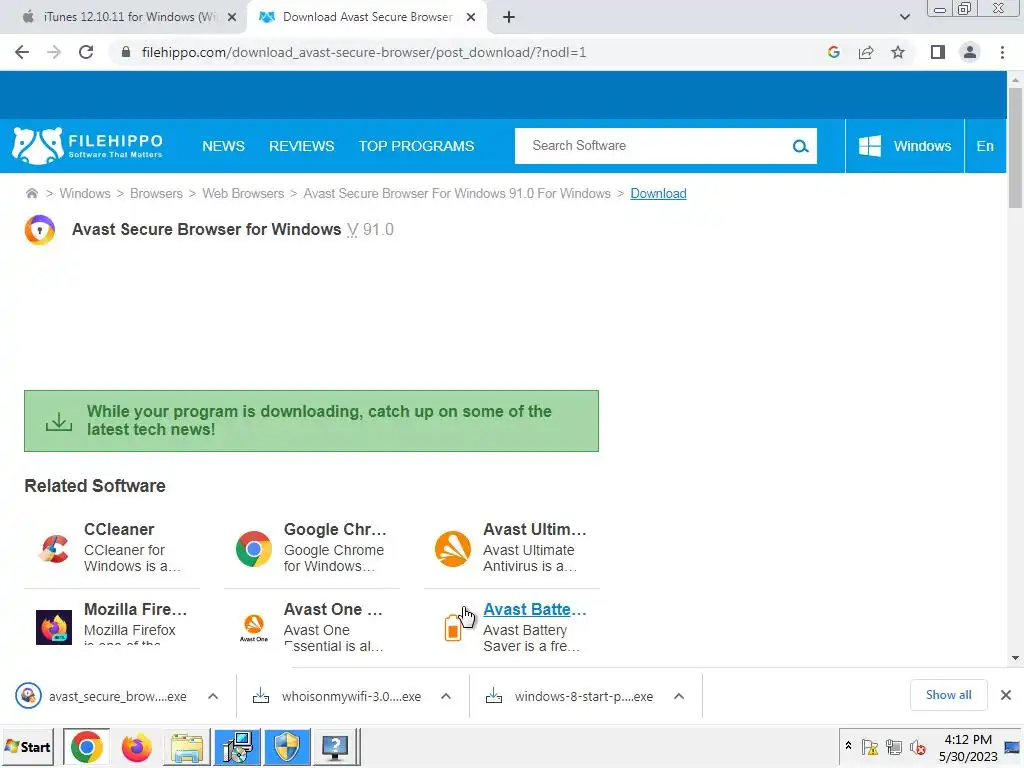The height and width of the screenshot is (768, 1024).
Task: Click the browser back arrow
Action: (22, 52)
